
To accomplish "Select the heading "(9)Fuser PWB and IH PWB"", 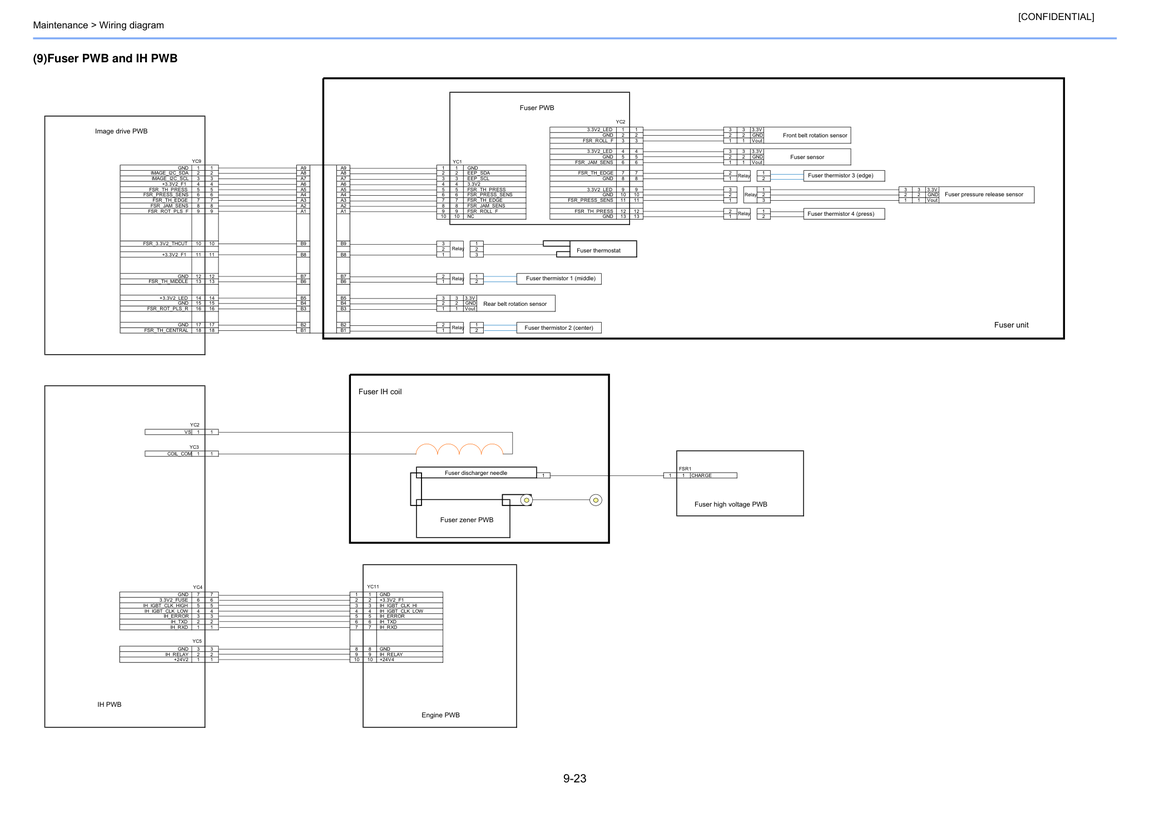I will (x=105, y=59).
